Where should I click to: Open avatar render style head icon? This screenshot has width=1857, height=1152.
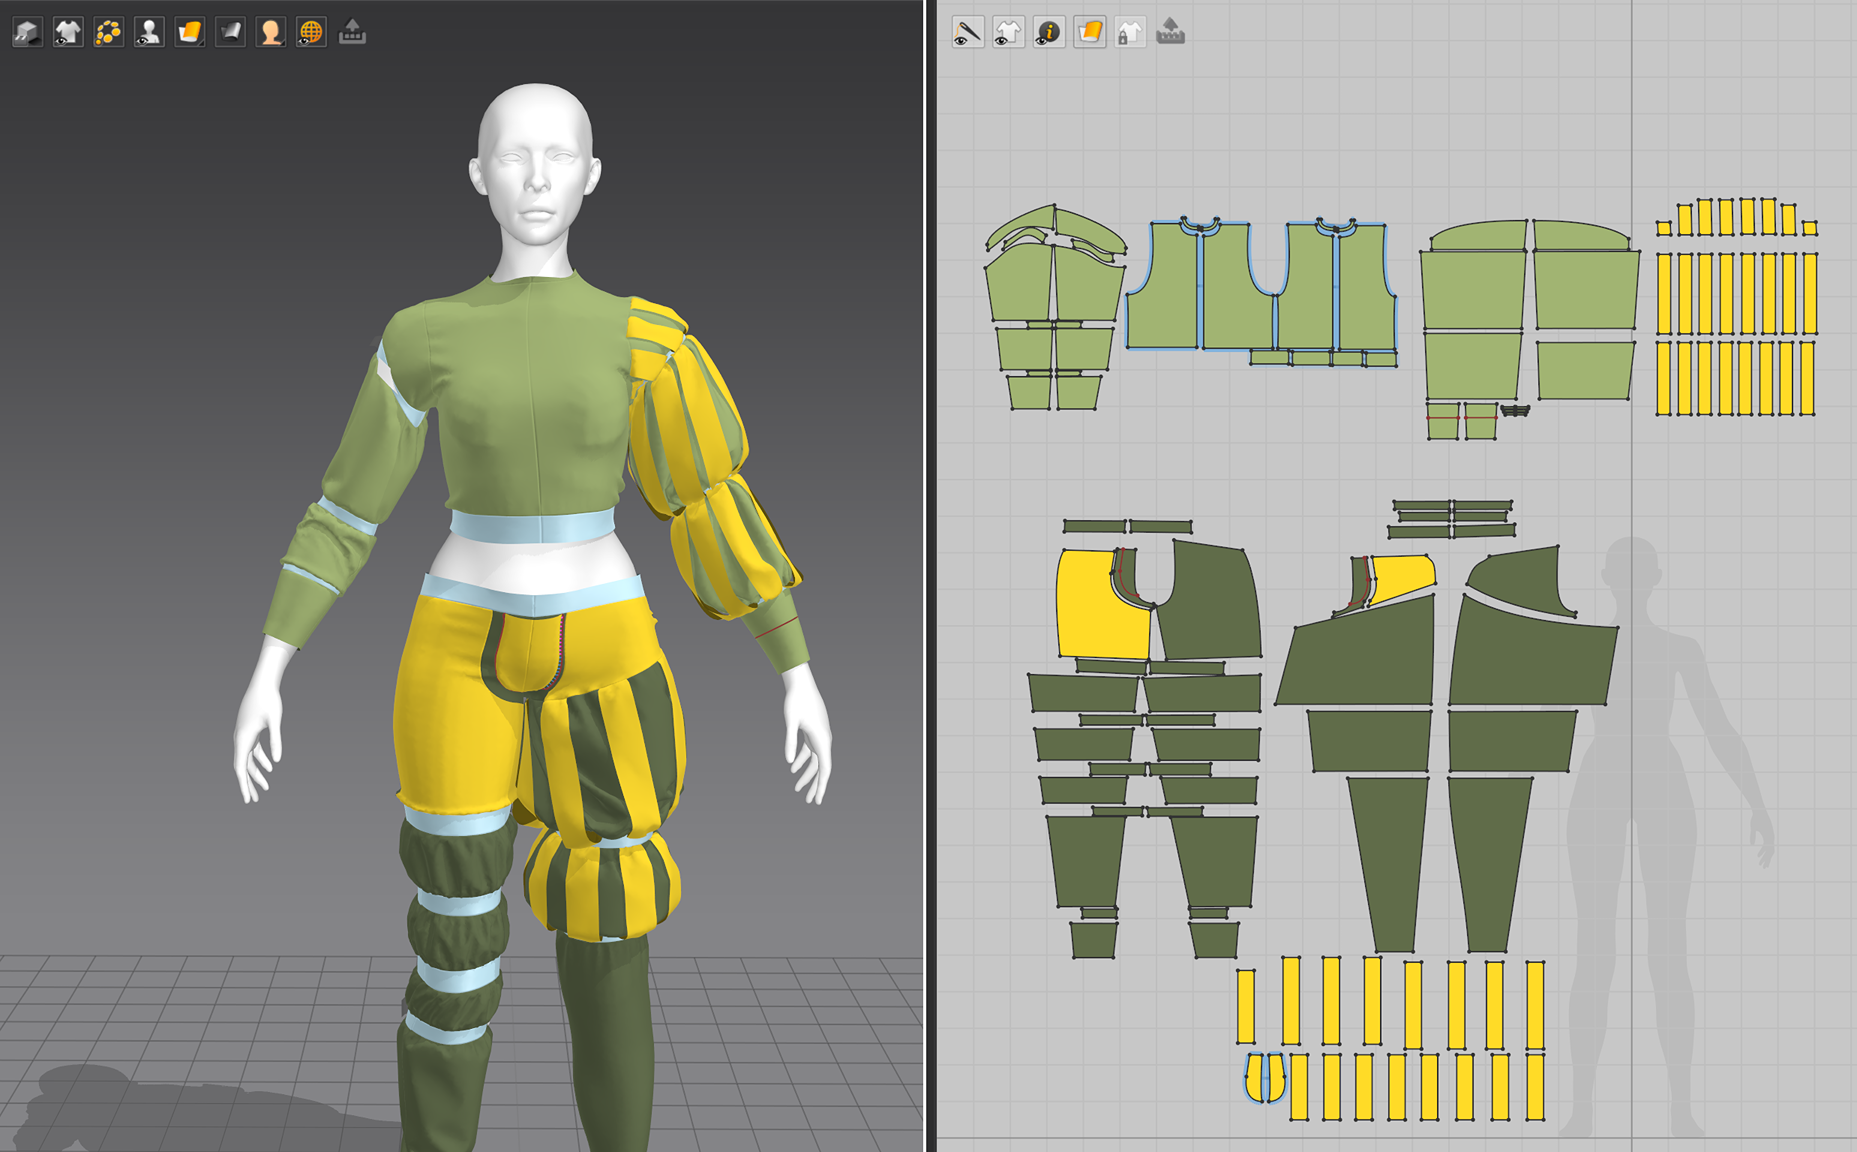(271, 32)
